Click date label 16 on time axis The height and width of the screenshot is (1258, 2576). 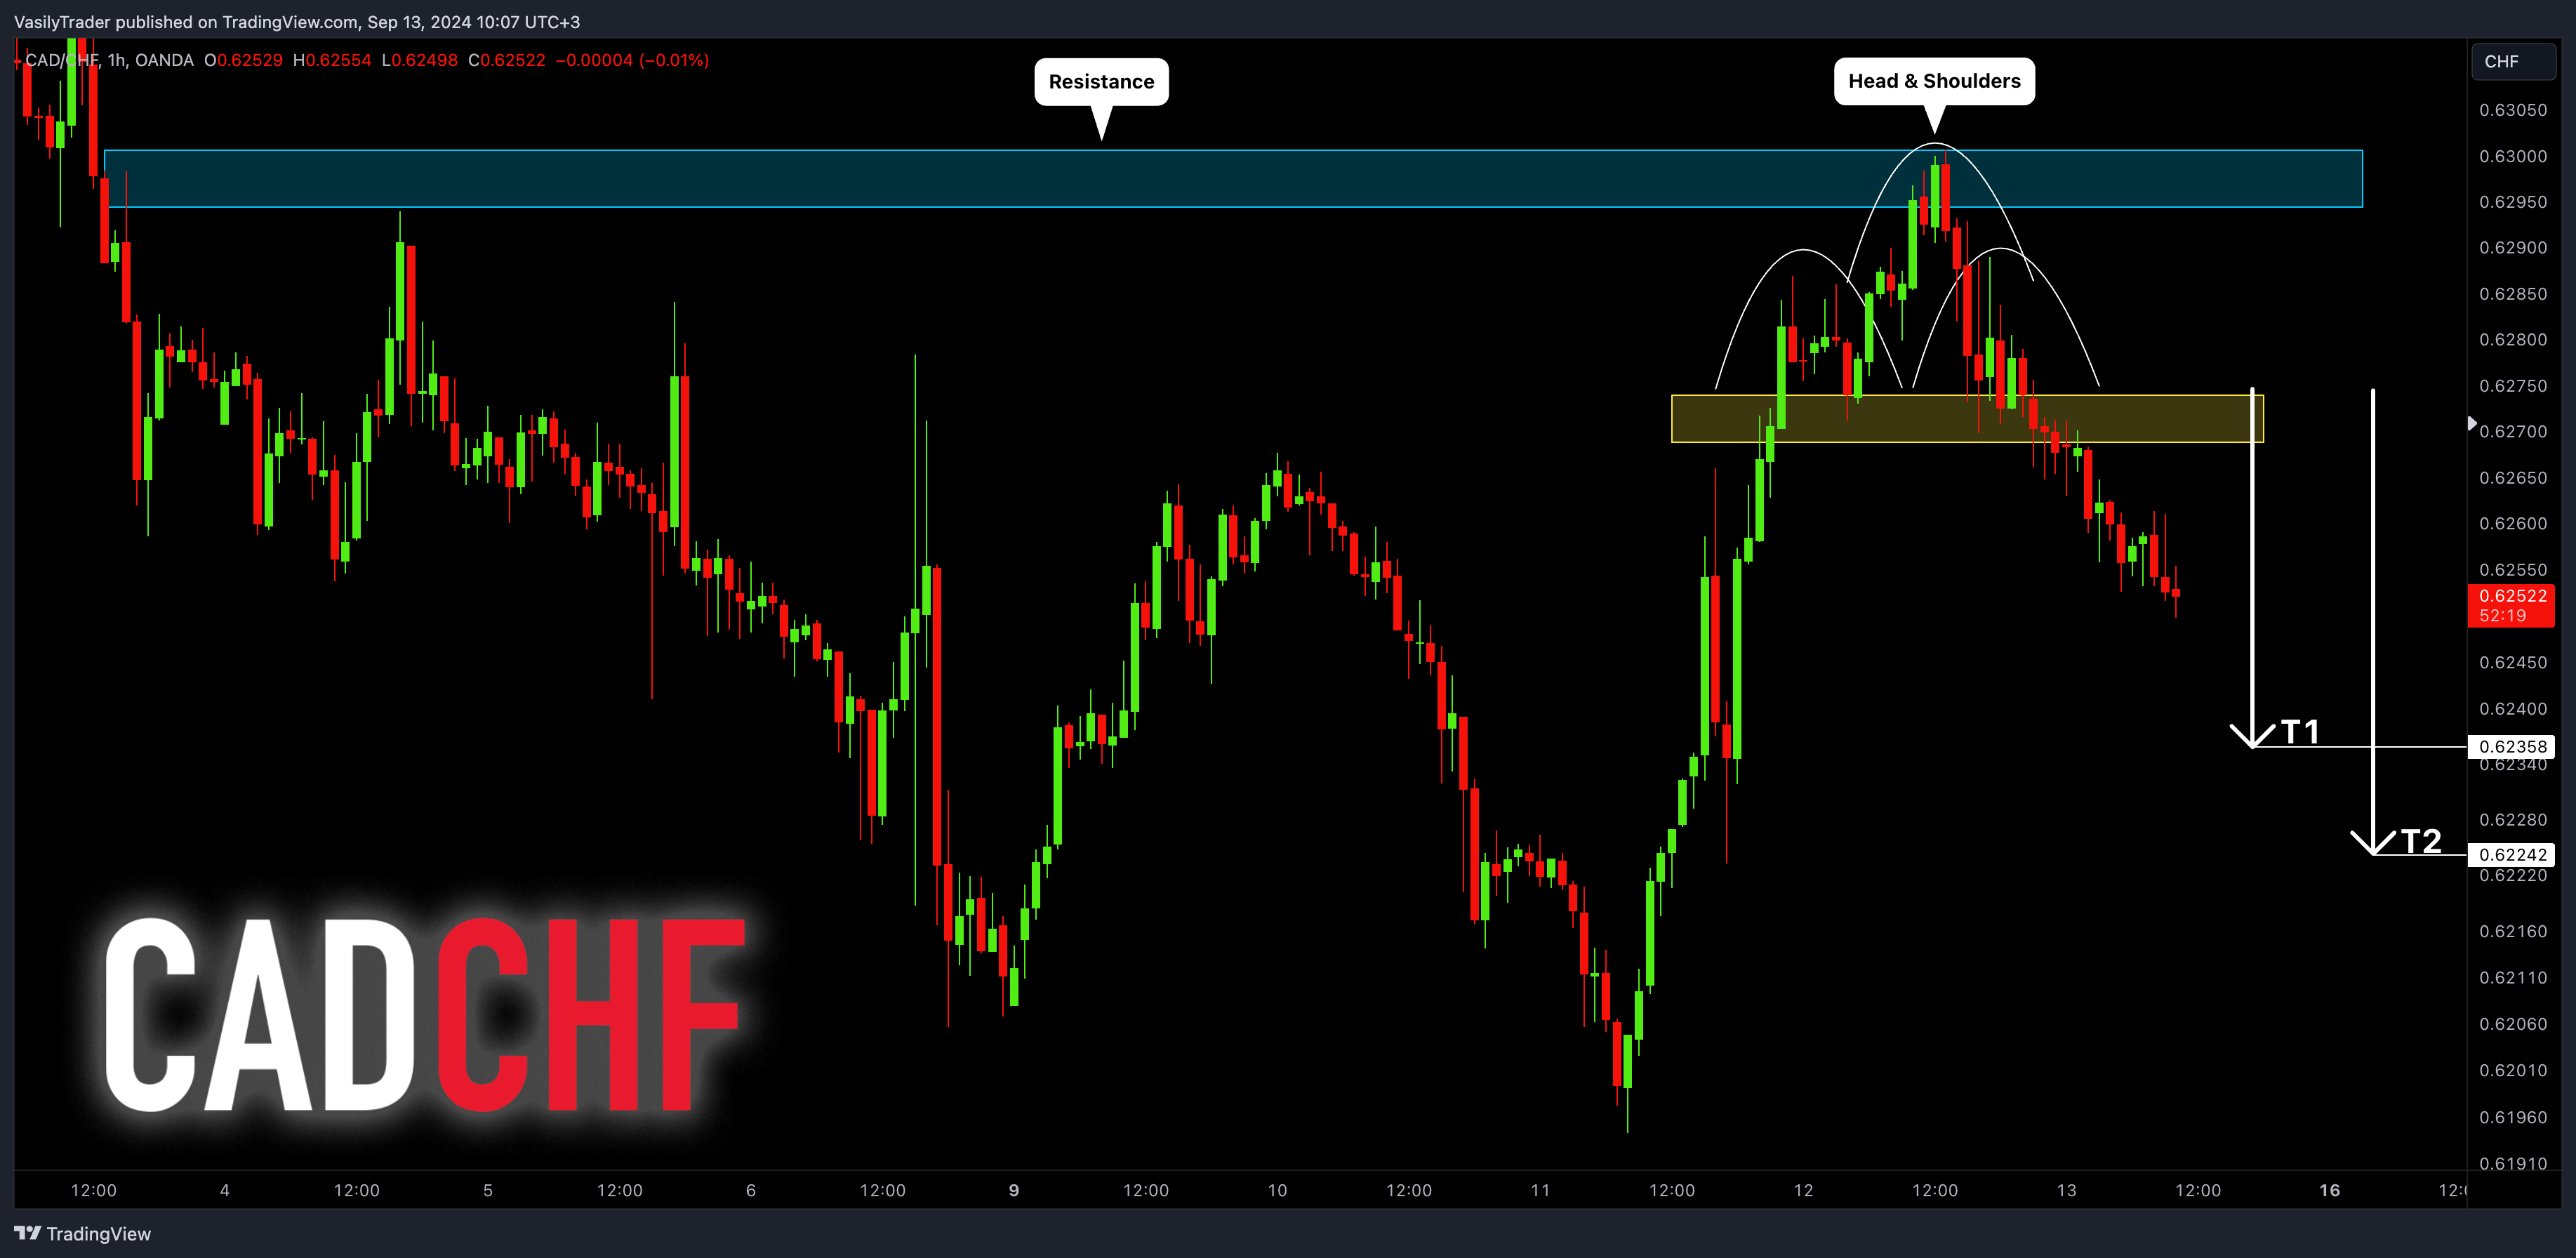coord(2330,1190)
